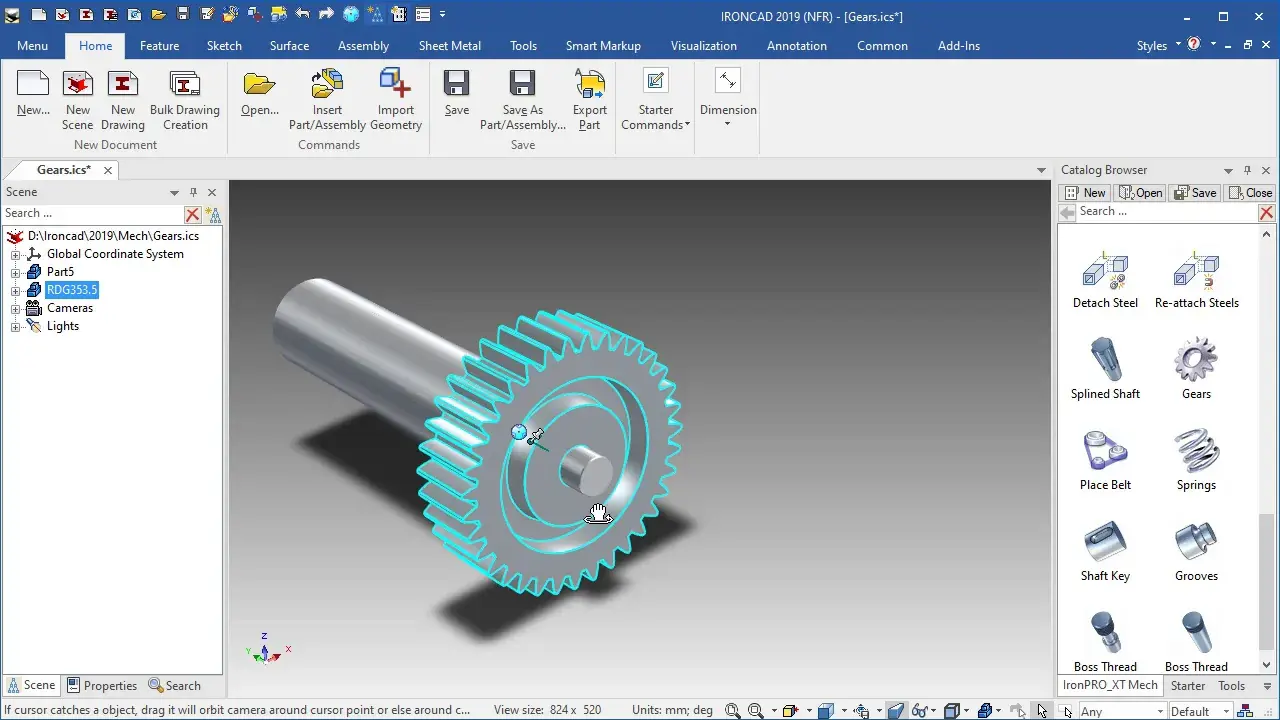Toggle pin on the Scene panel
The height and width of the screenshot is (720, 1280).
click(194, 192)
